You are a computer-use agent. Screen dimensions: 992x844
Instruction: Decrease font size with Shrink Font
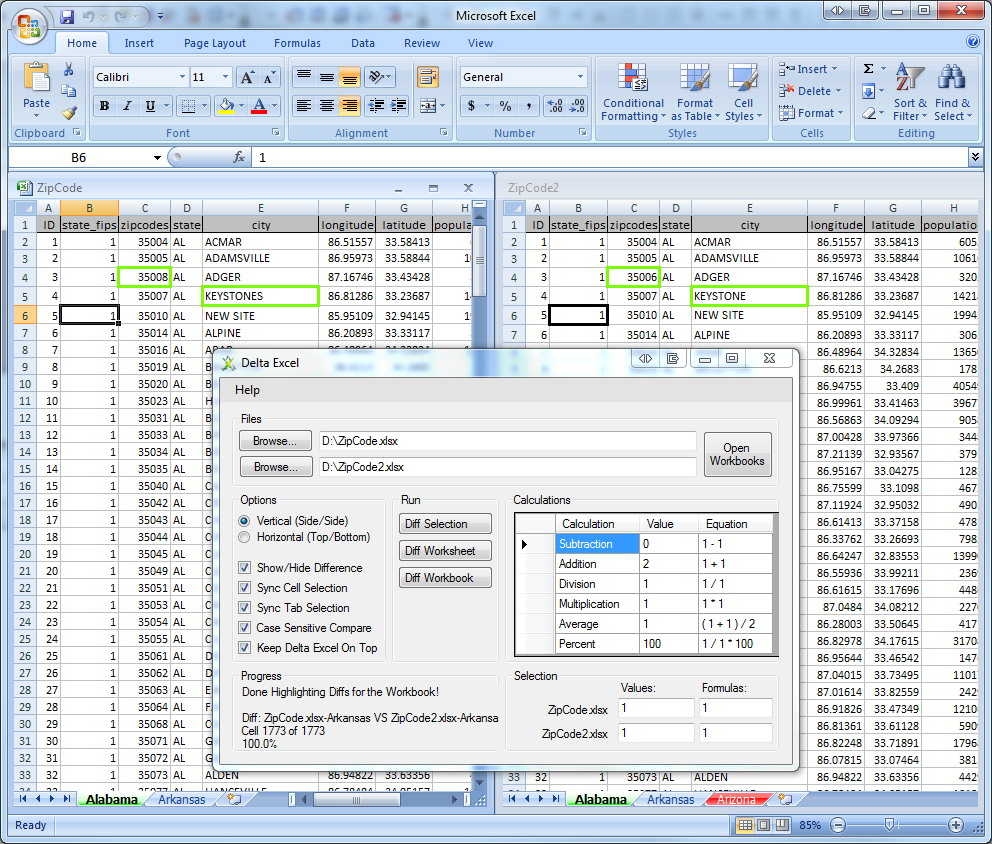click(269, 77)
